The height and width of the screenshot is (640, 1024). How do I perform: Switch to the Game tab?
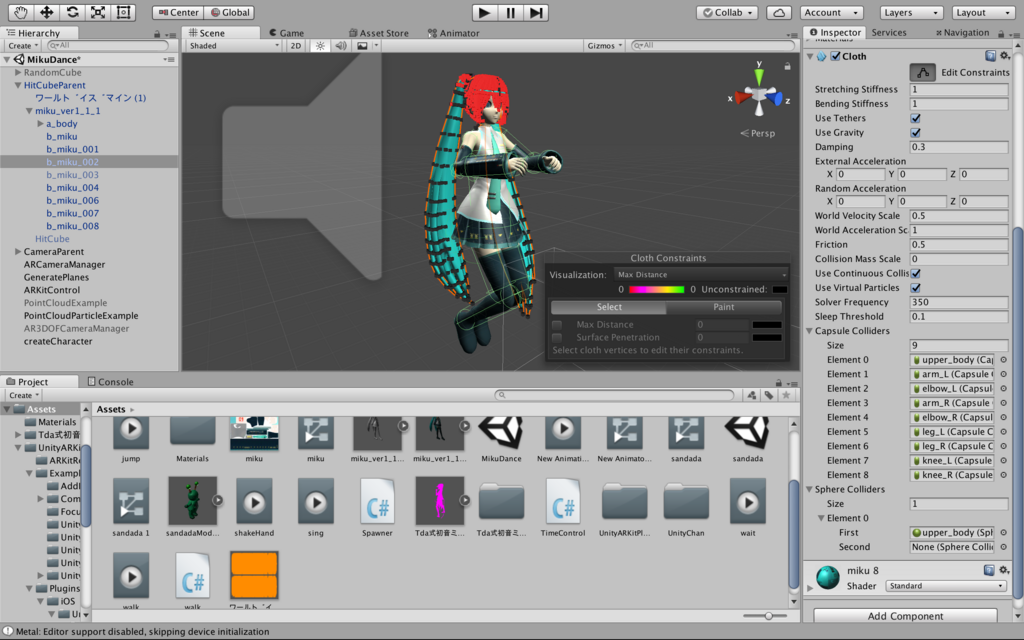click(287, 33)
